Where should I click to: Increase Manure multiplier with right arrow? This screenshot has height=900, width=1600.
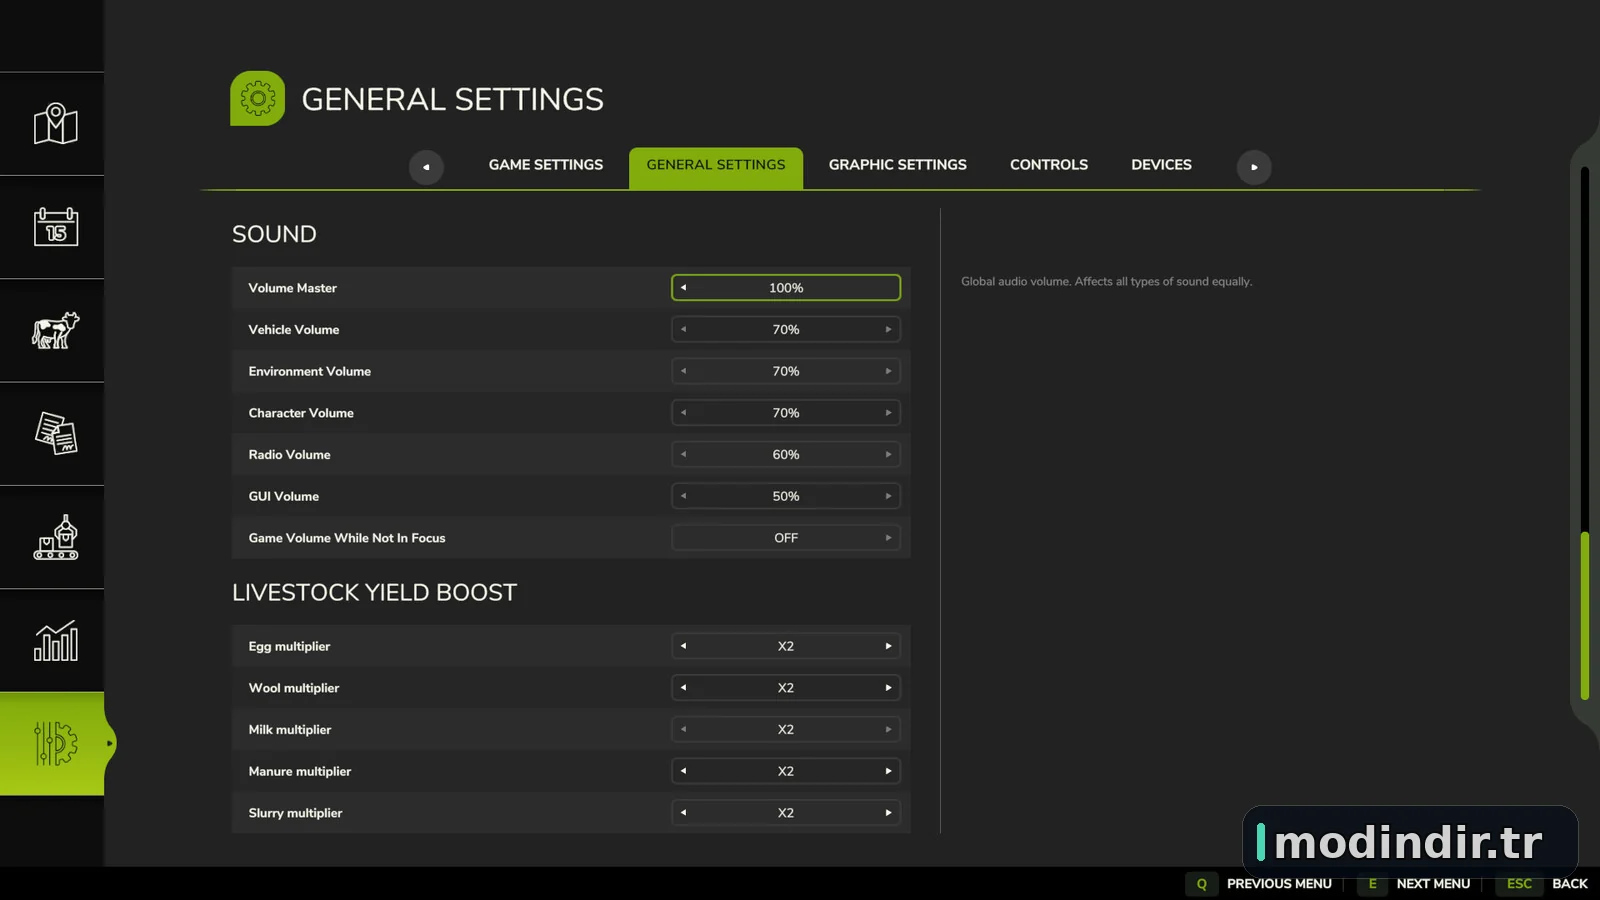point(888,771)
